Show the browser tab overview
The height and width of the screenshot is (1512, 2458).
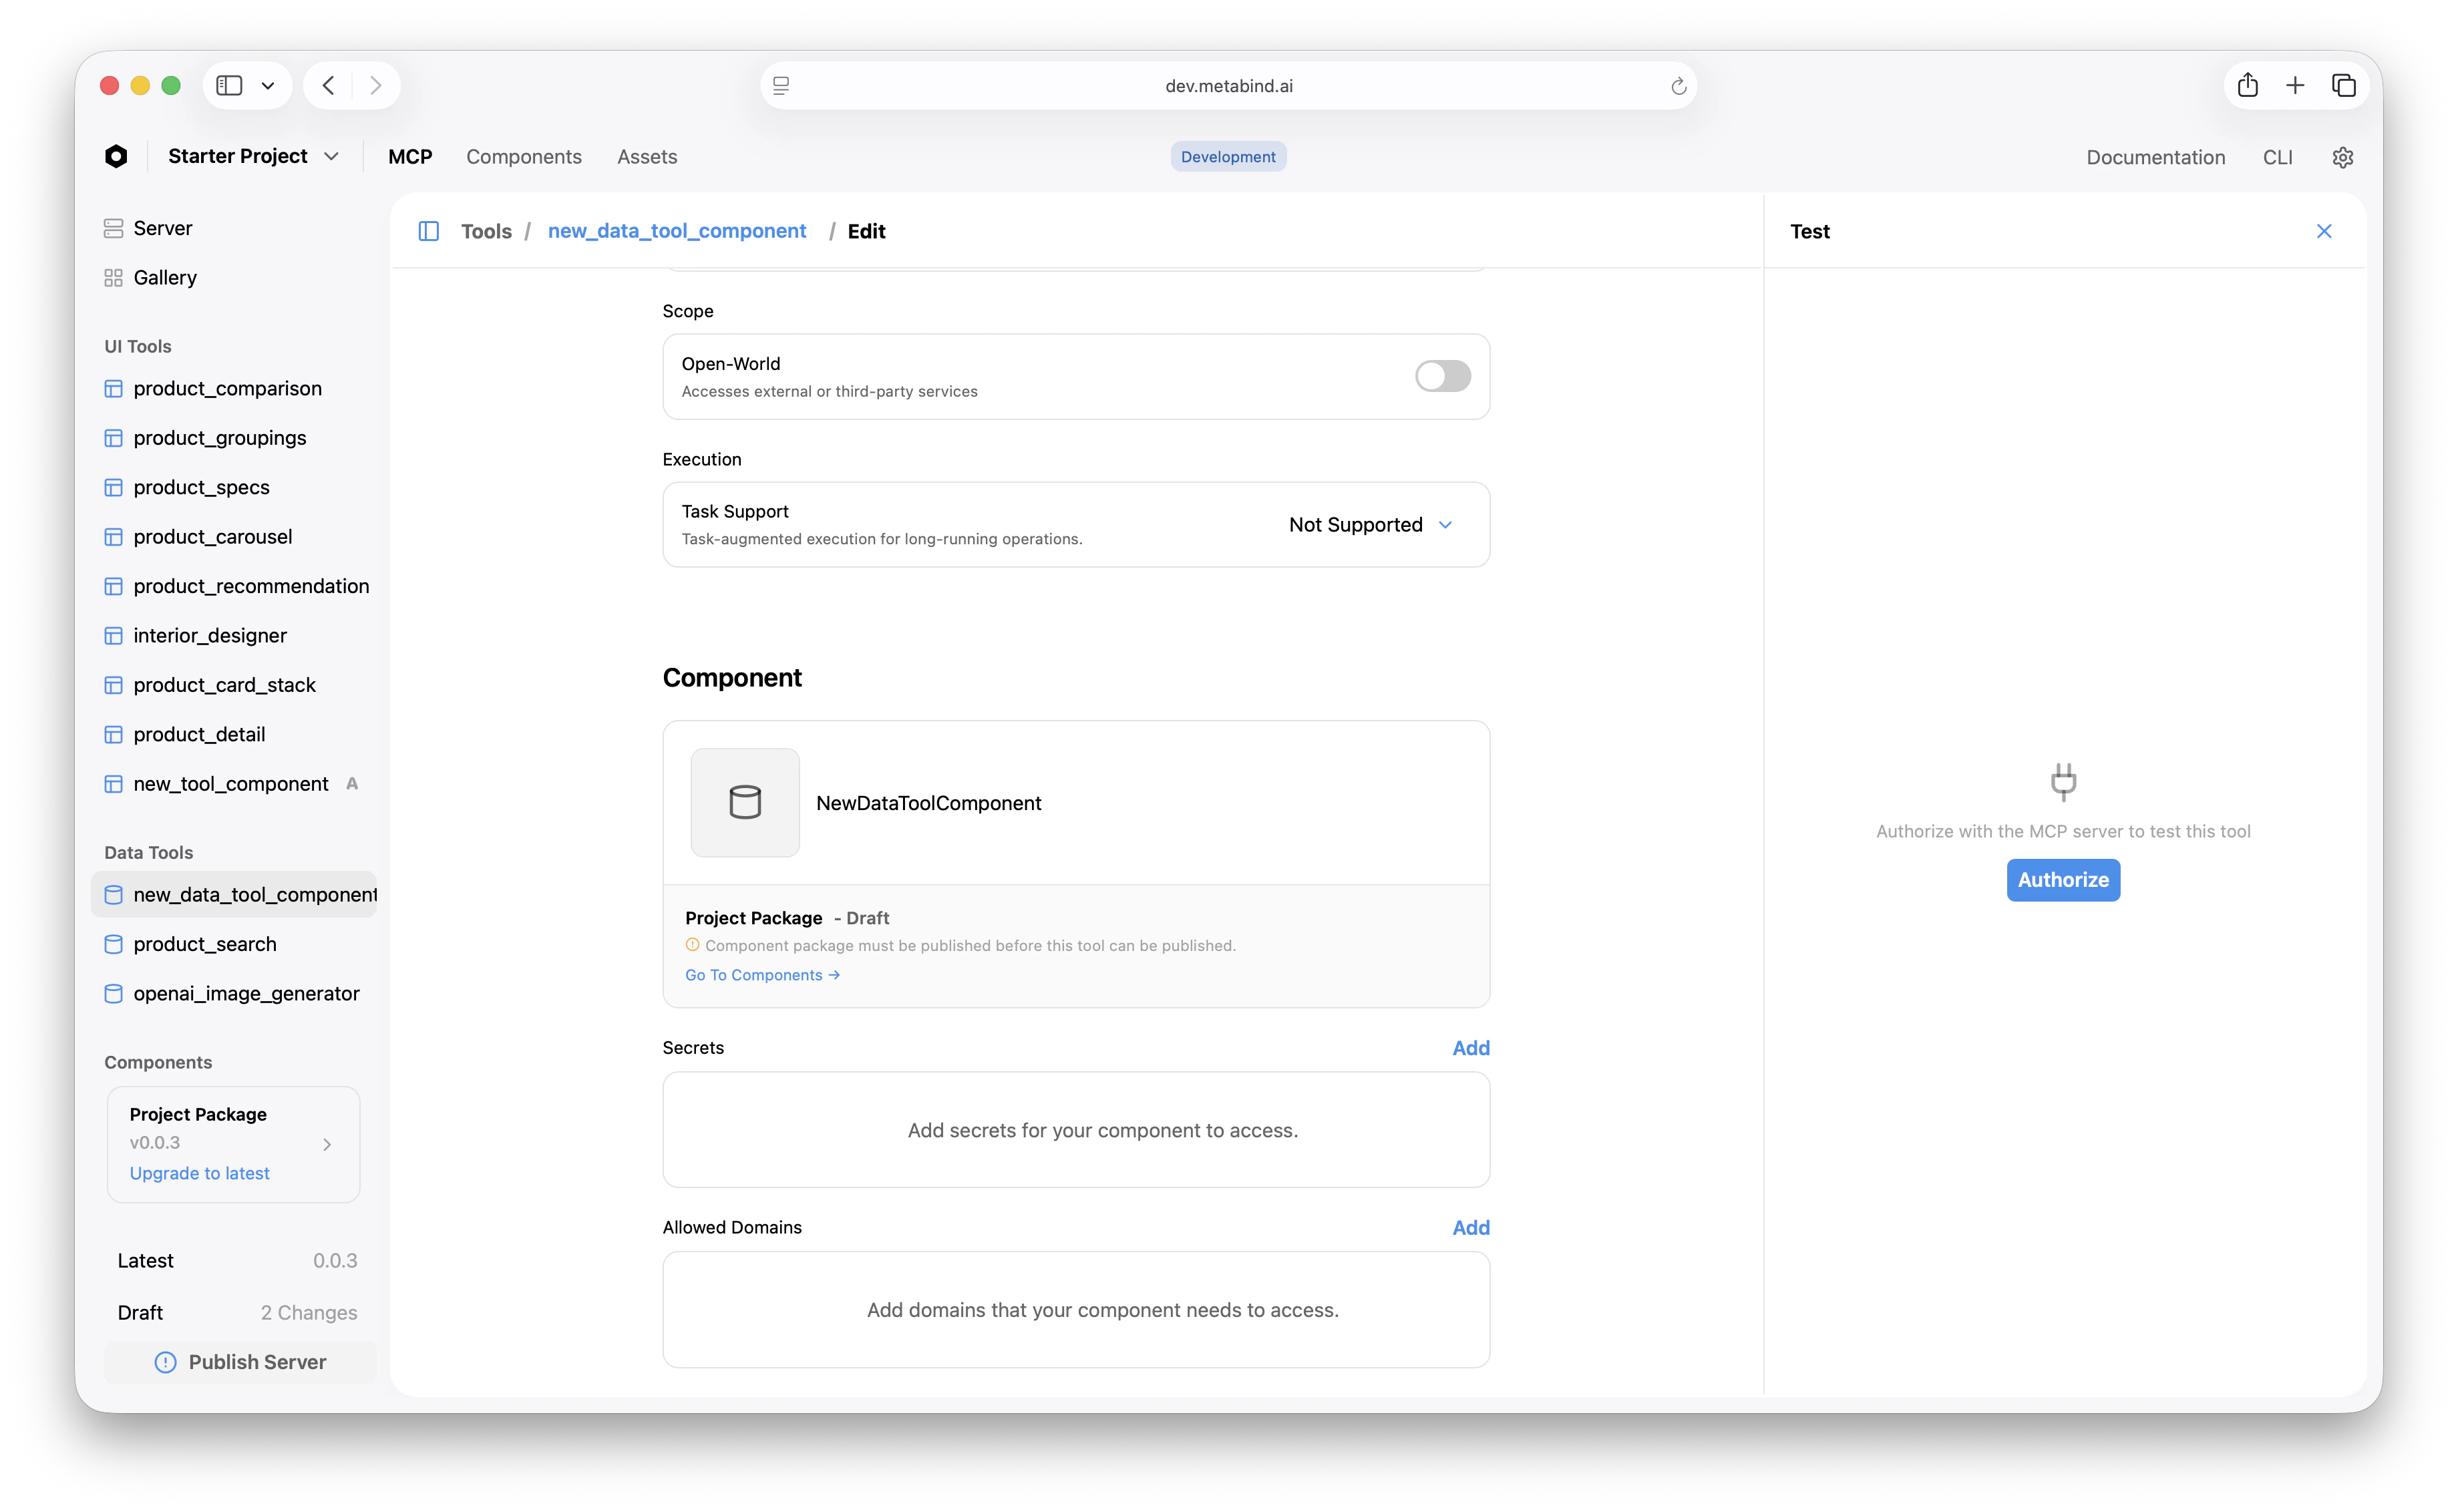2344,85
